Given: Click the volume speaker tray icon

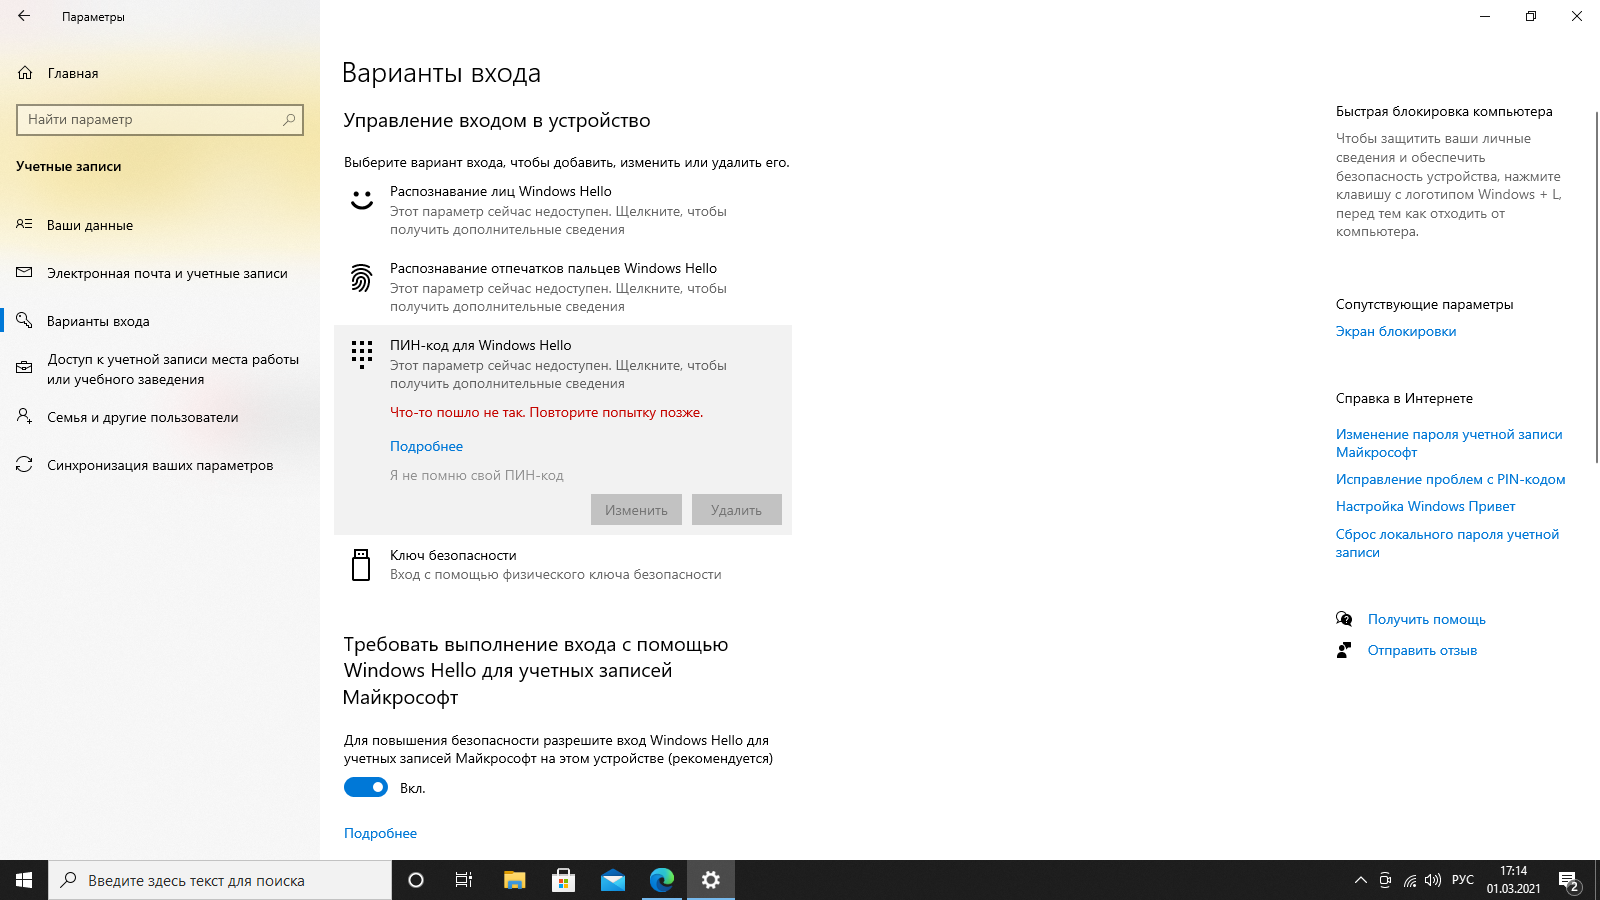Looking at the screenshot, I should click(1433, 880).
